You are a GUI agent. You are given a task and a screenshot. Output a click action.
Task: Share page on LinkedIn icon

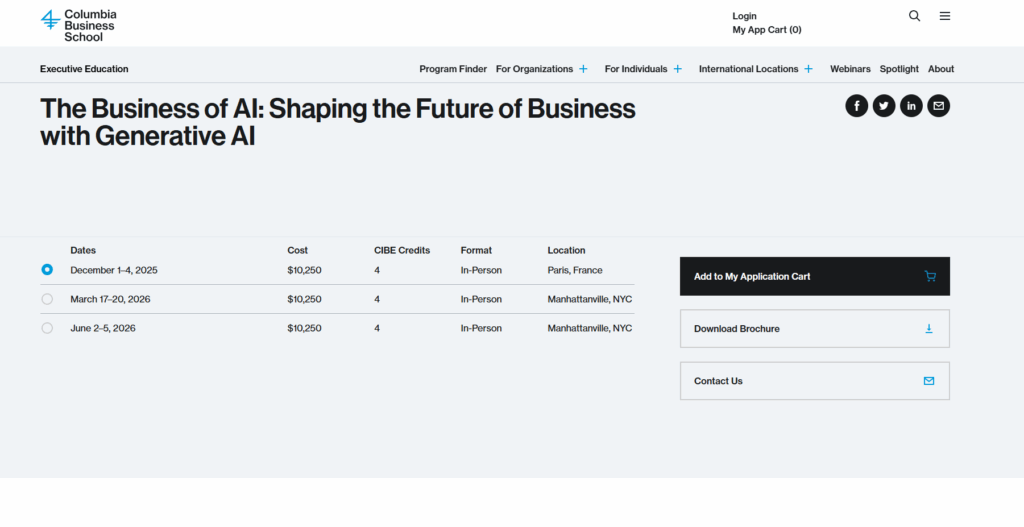pyautogui.click(x=911, y=106)
